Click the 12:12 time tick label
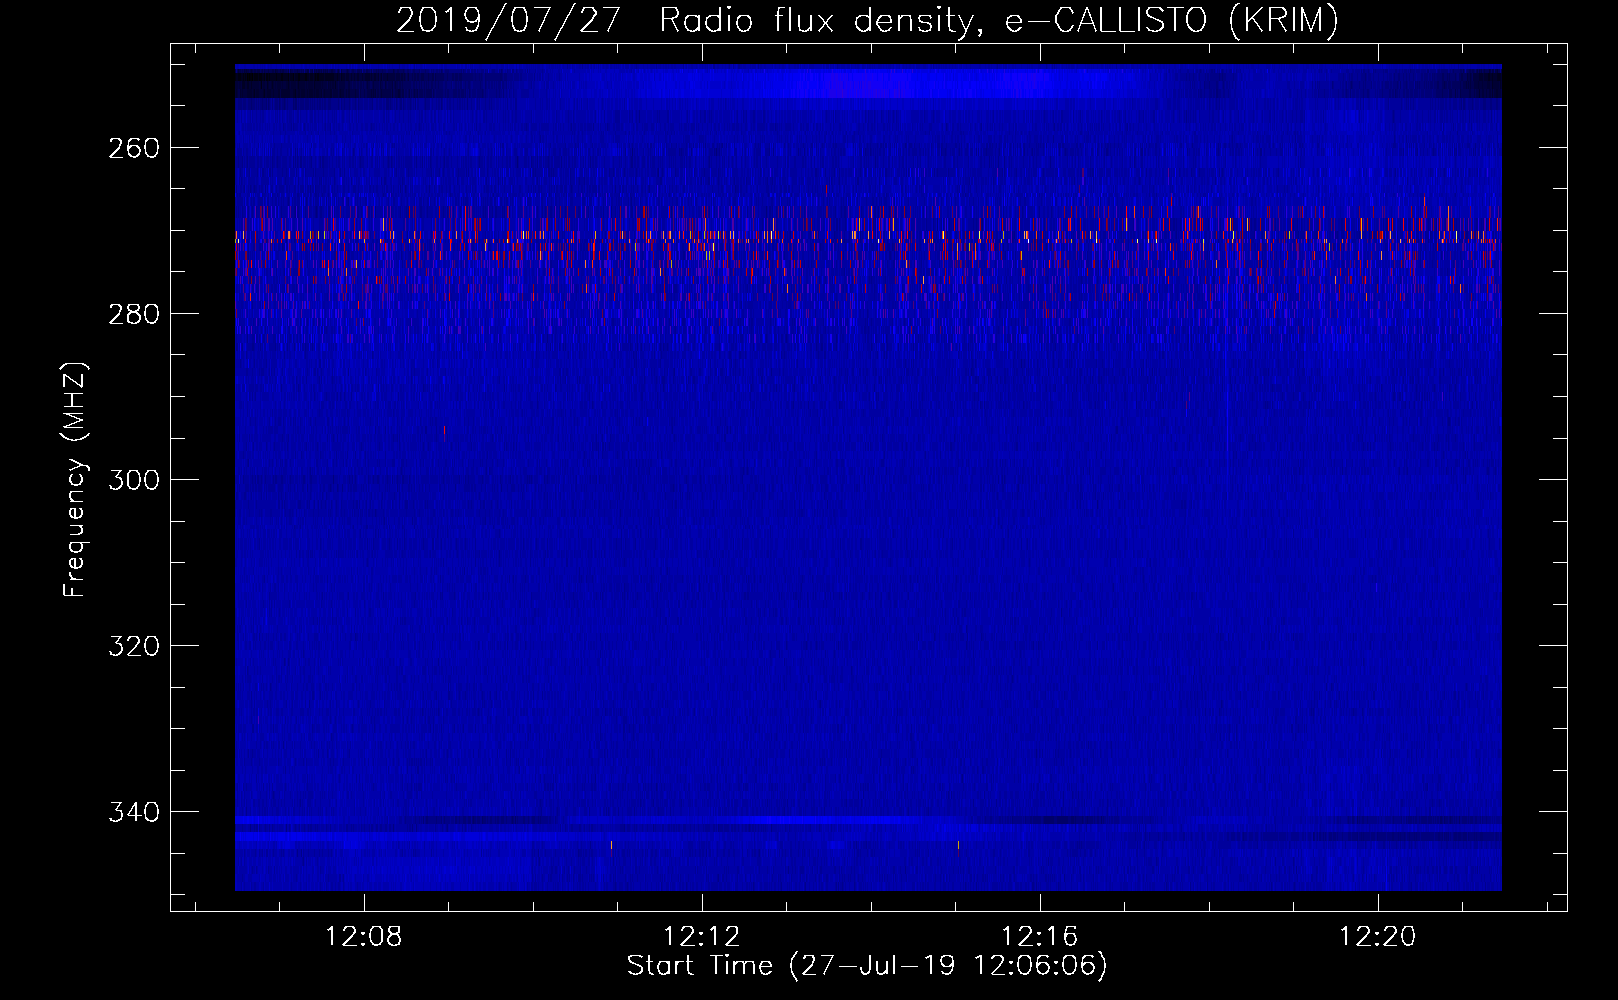 click(702, 936)
